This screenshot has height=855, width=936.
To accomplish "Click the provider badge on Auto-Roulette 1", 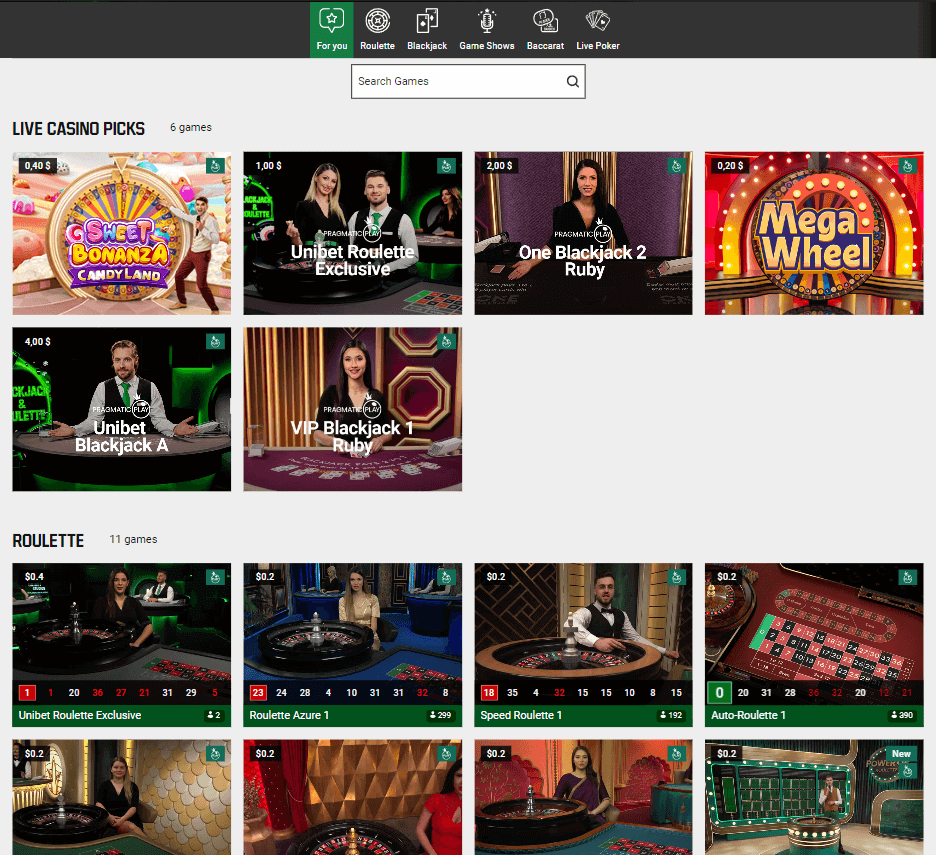I will [x=907, y=577].
